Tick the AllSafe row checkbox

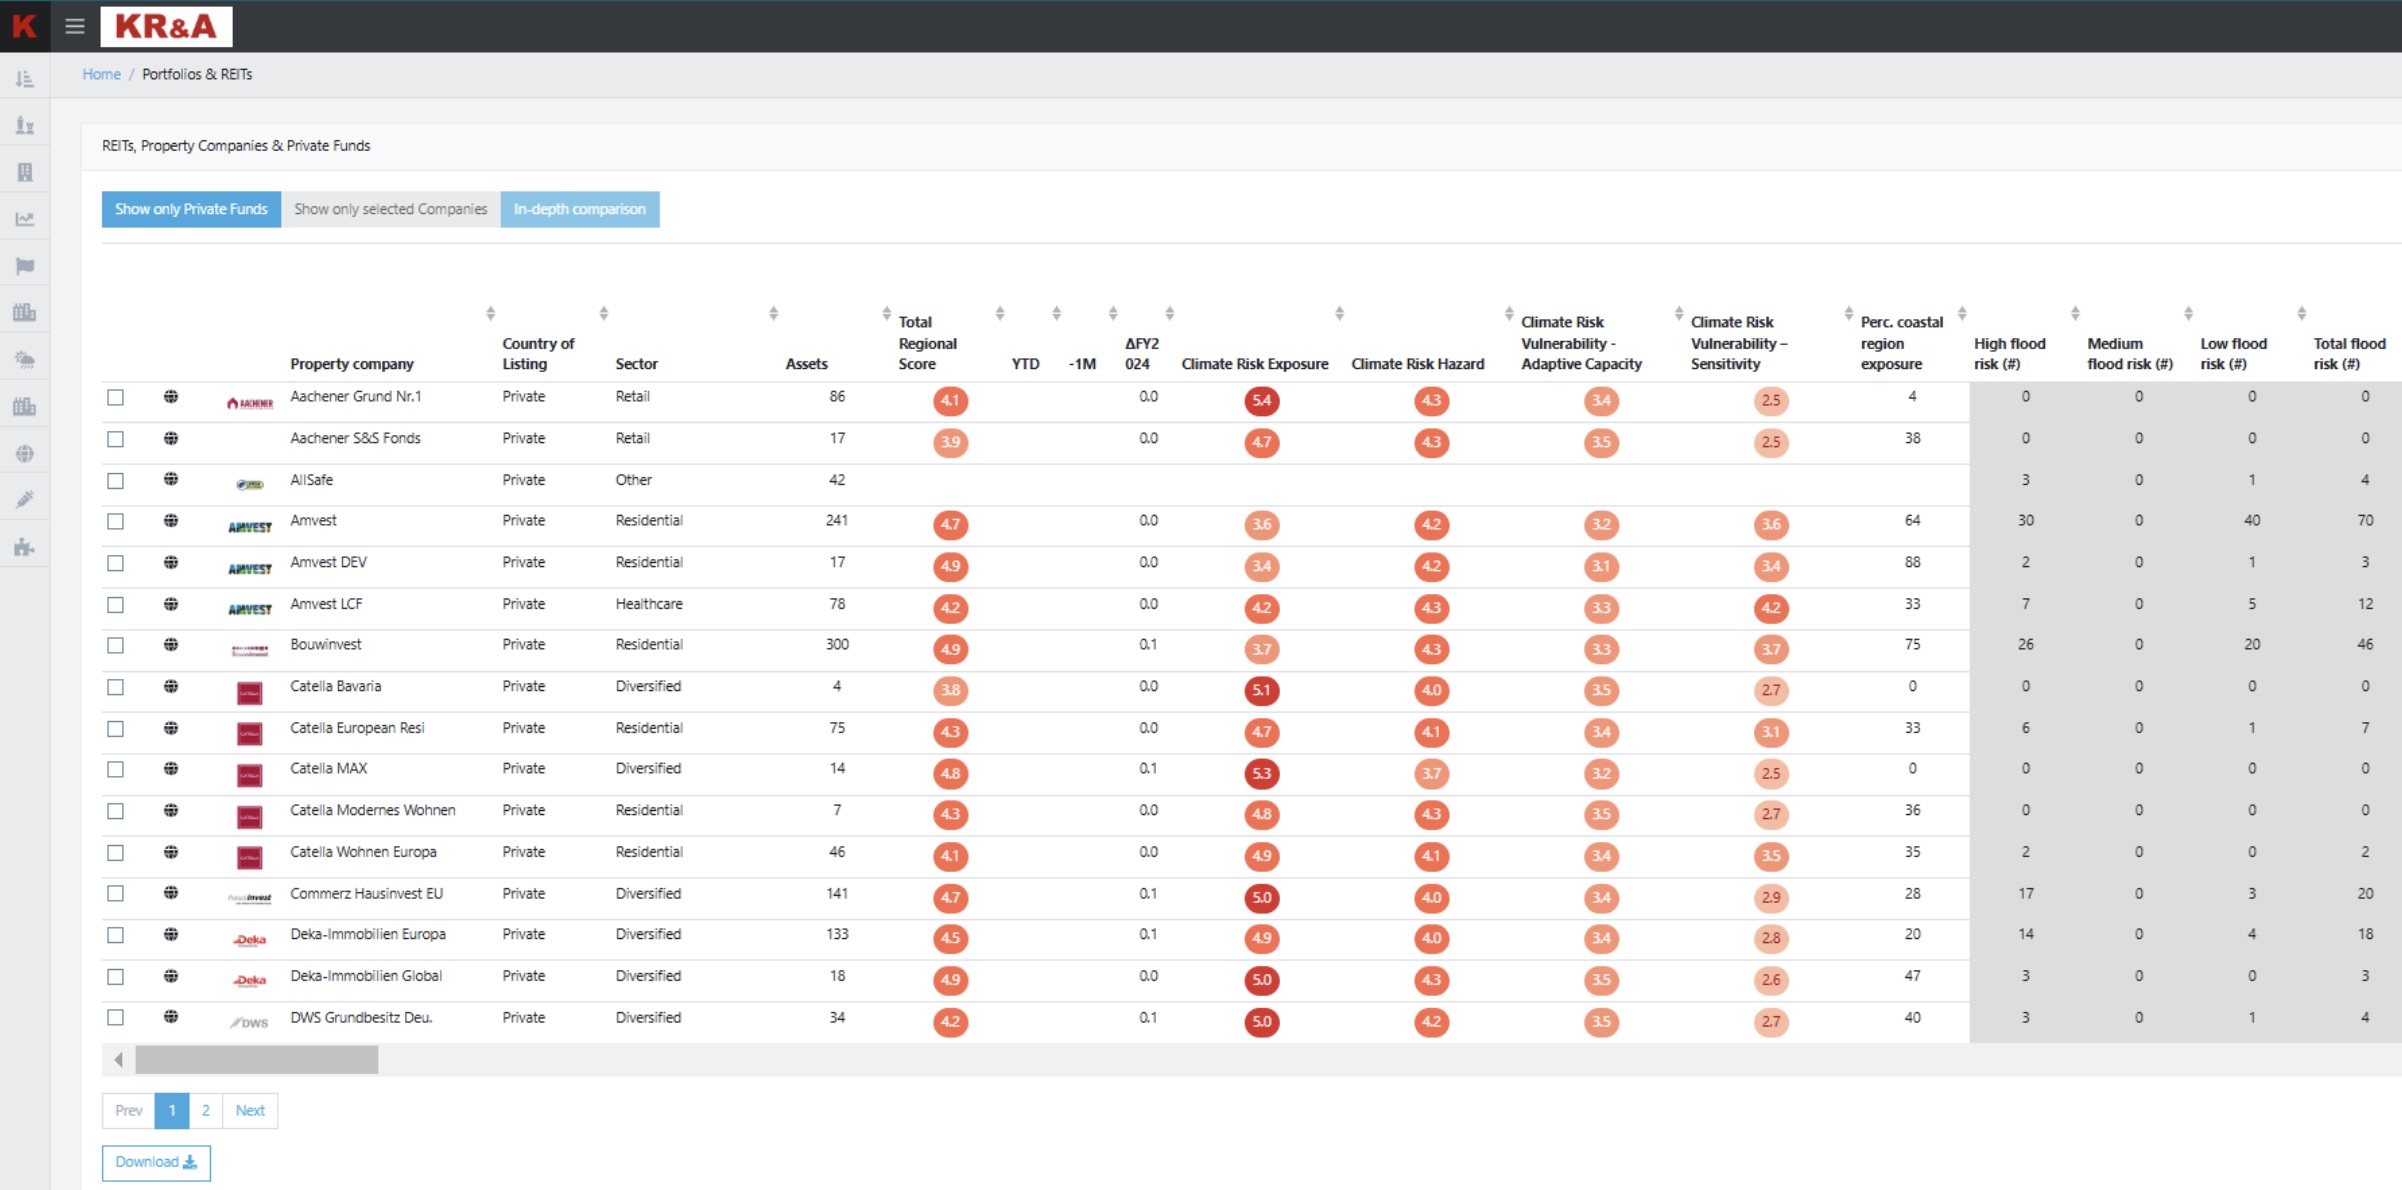[116, 481]
